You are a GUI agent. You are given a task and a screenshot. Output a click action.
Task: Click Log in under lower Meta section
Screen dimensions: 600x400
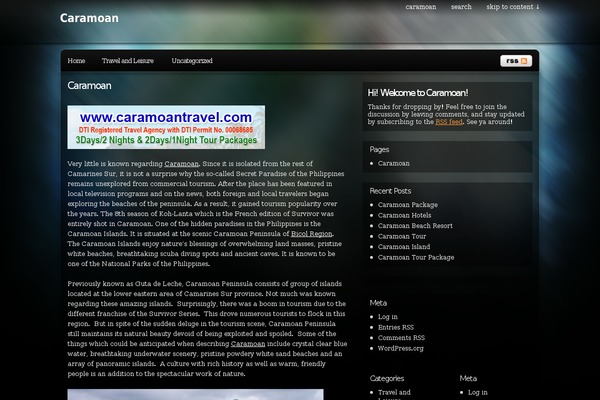point(478,392)
